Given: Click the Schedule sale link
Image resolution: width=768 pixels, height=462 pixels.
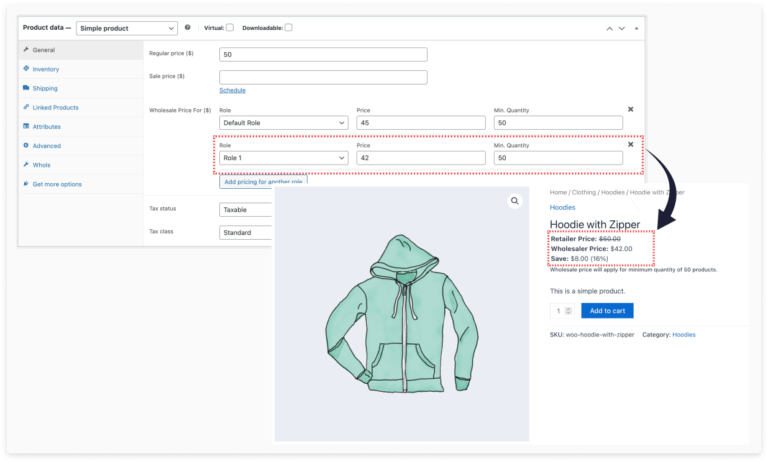Looking at the screenshot, I should pos(232,90).
